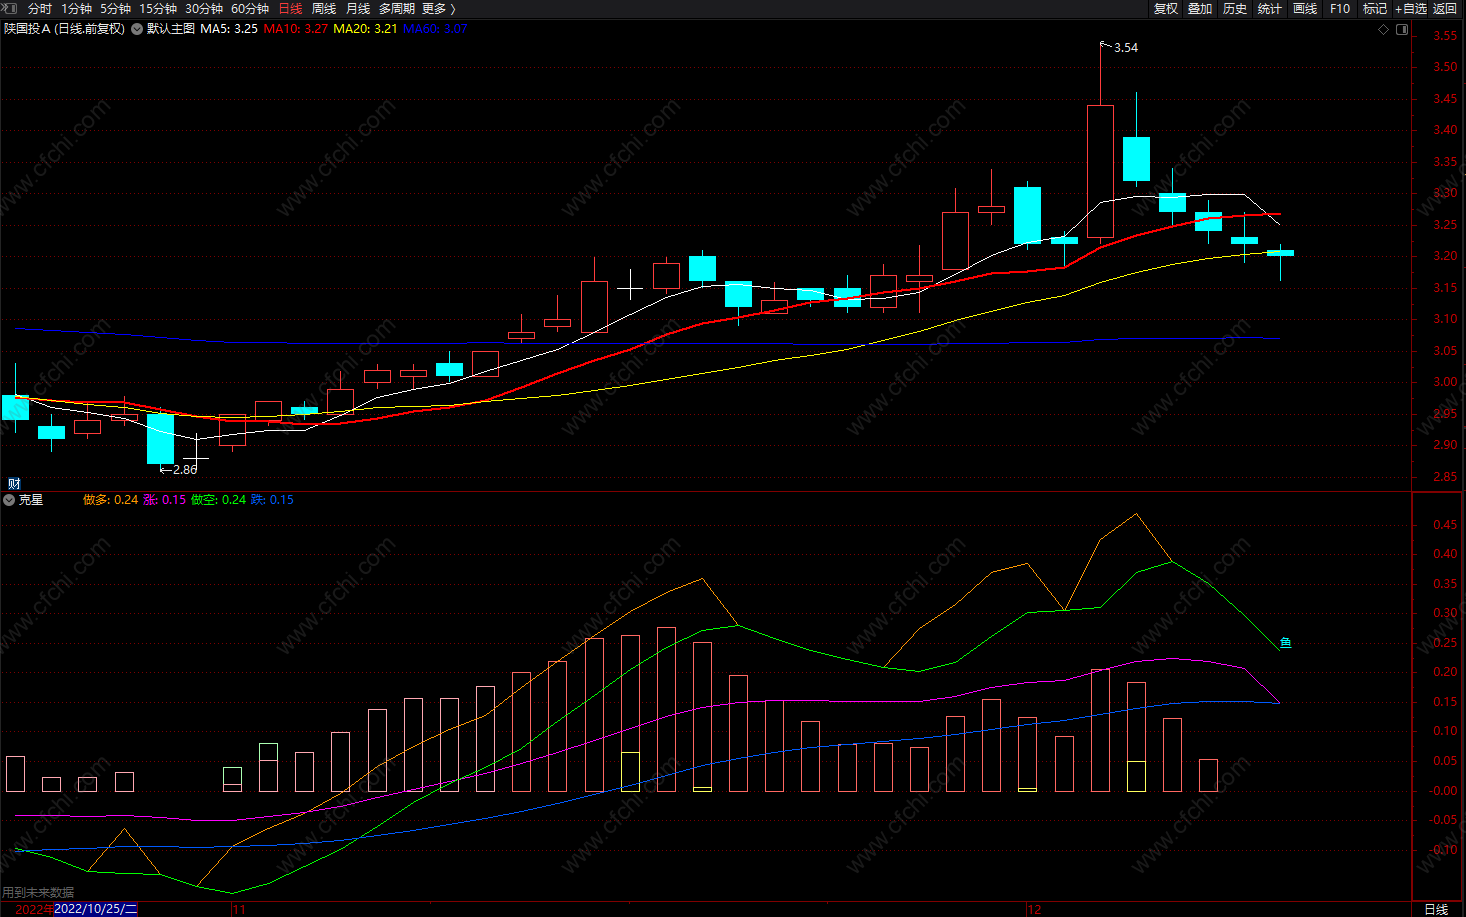Open the 默认主图 chart settings circle arrow
This screenshot has height=917, width=1466.
coord(137,29)
